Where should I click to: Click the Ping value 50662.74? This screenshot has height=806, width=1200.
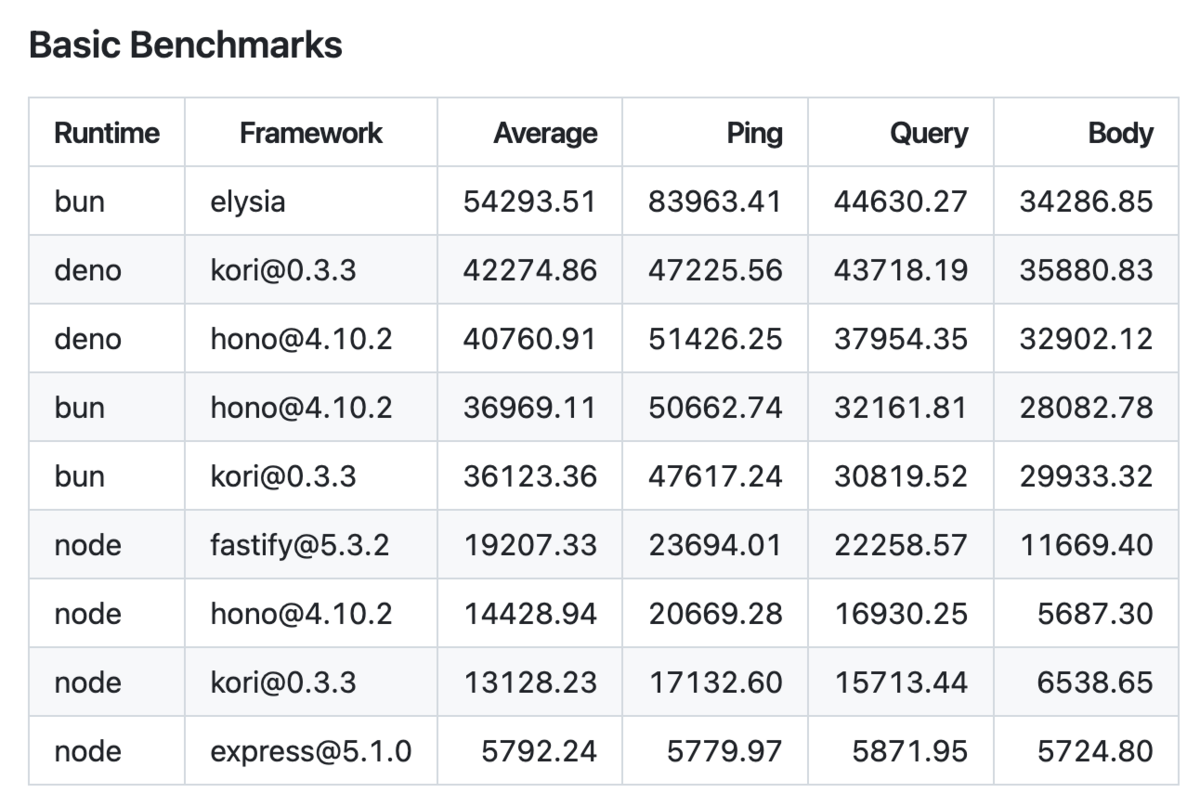click(x=715, y=407)
